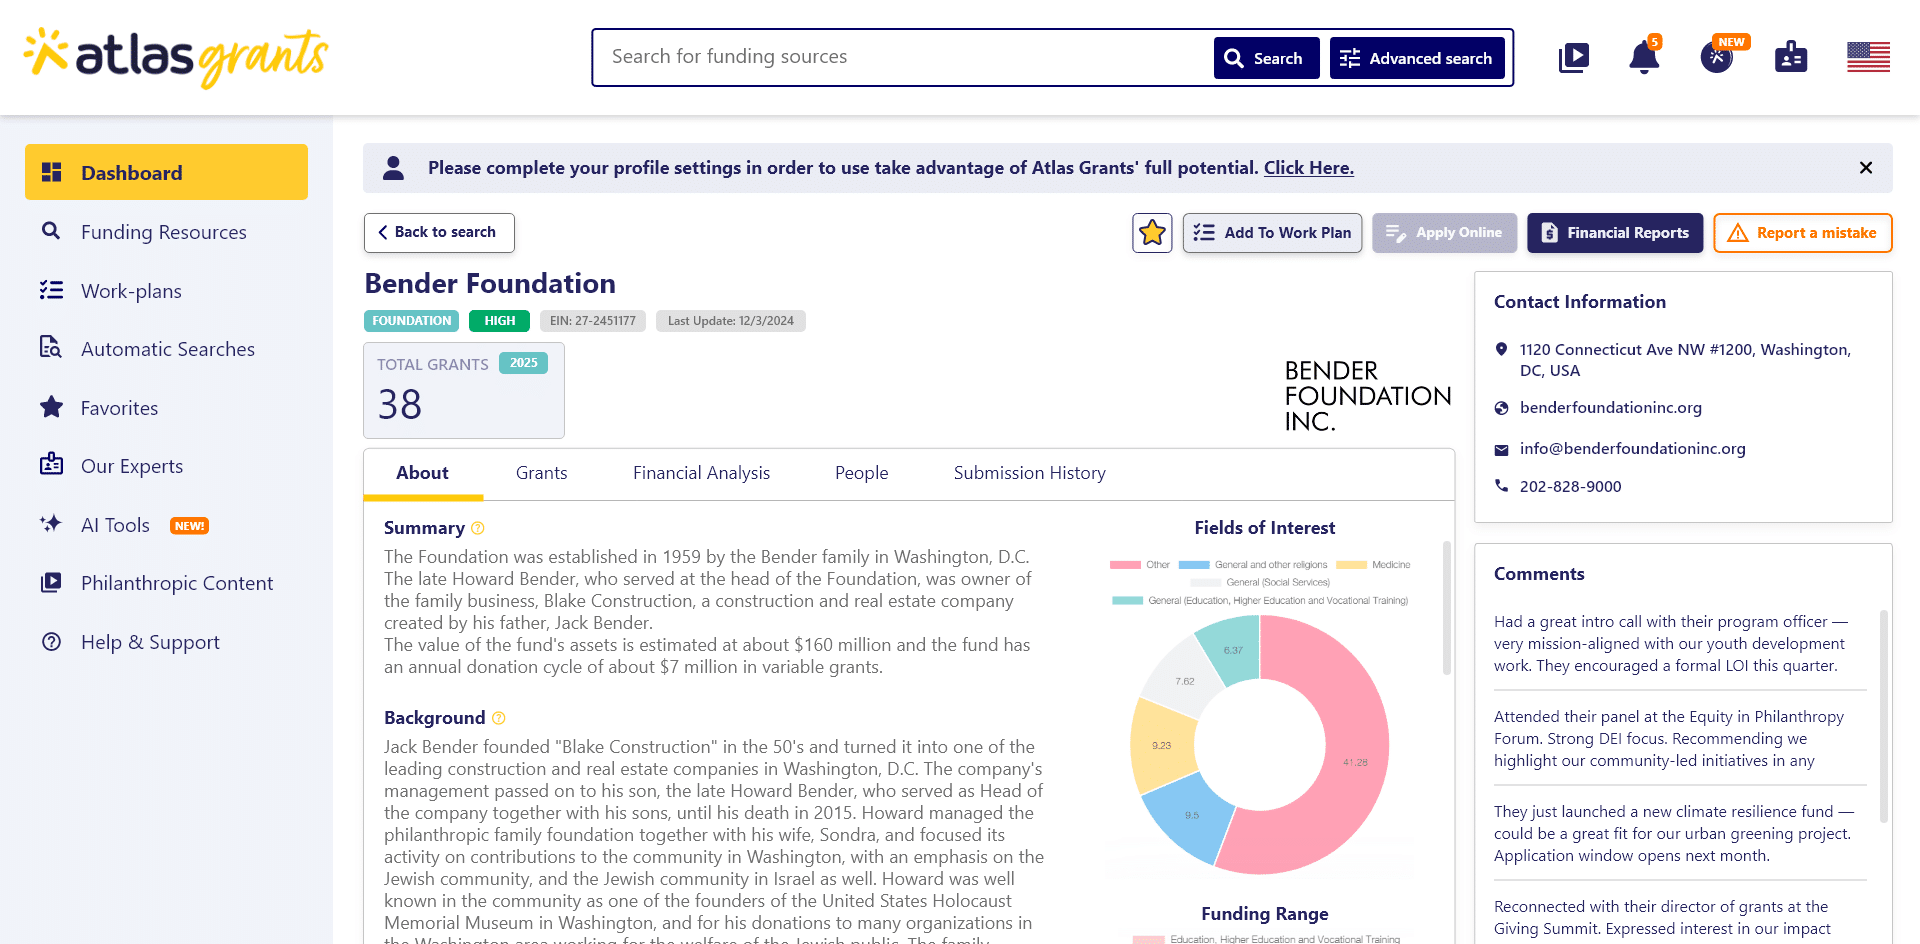Image resolution: width=1920 pixels, height=944 pixels.
Task: Go Back to search
Action: [x=439, y=232]
